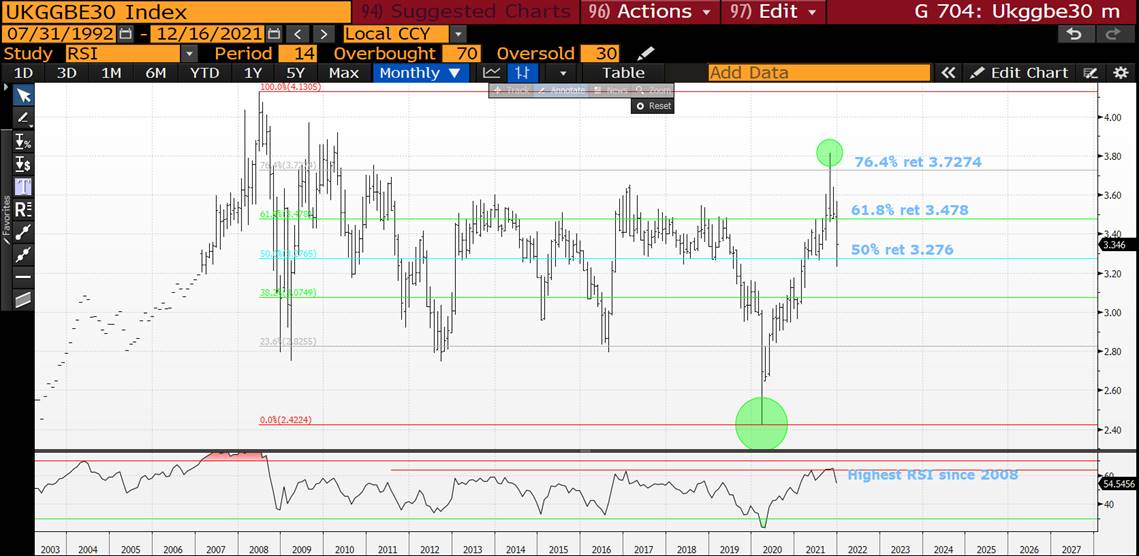
Task: Click the RSI value label 54.5456
Action: 1118,482
